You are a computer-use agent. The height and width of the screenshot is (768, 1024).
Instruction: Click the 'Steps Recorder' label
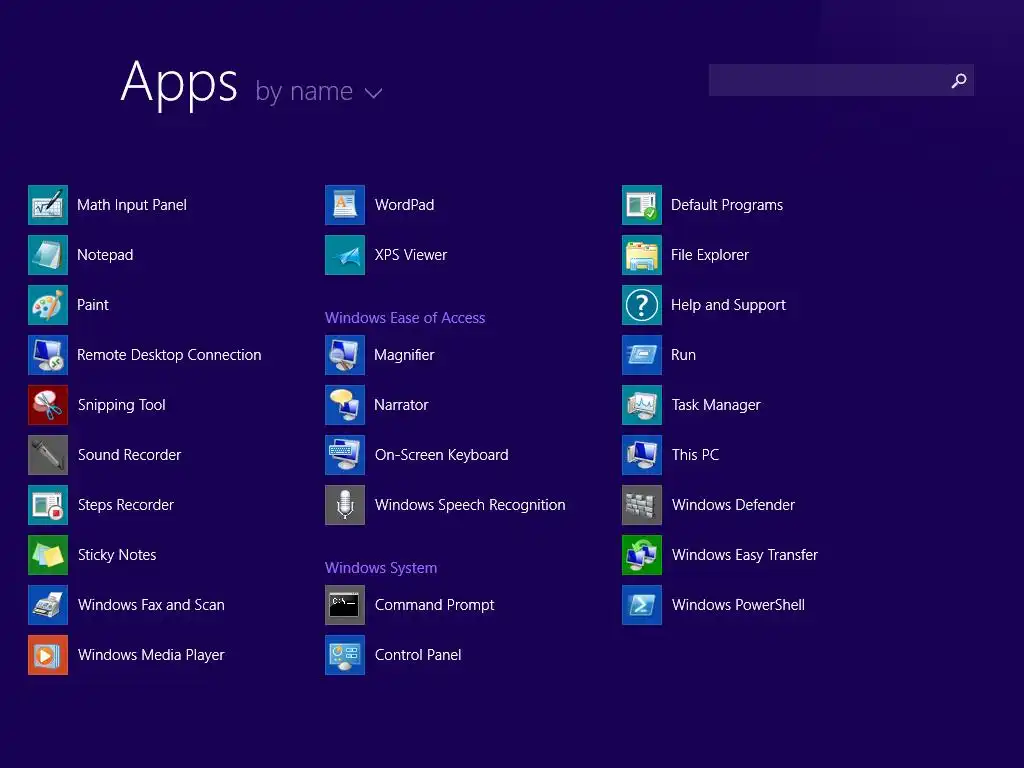coord(126,505)
